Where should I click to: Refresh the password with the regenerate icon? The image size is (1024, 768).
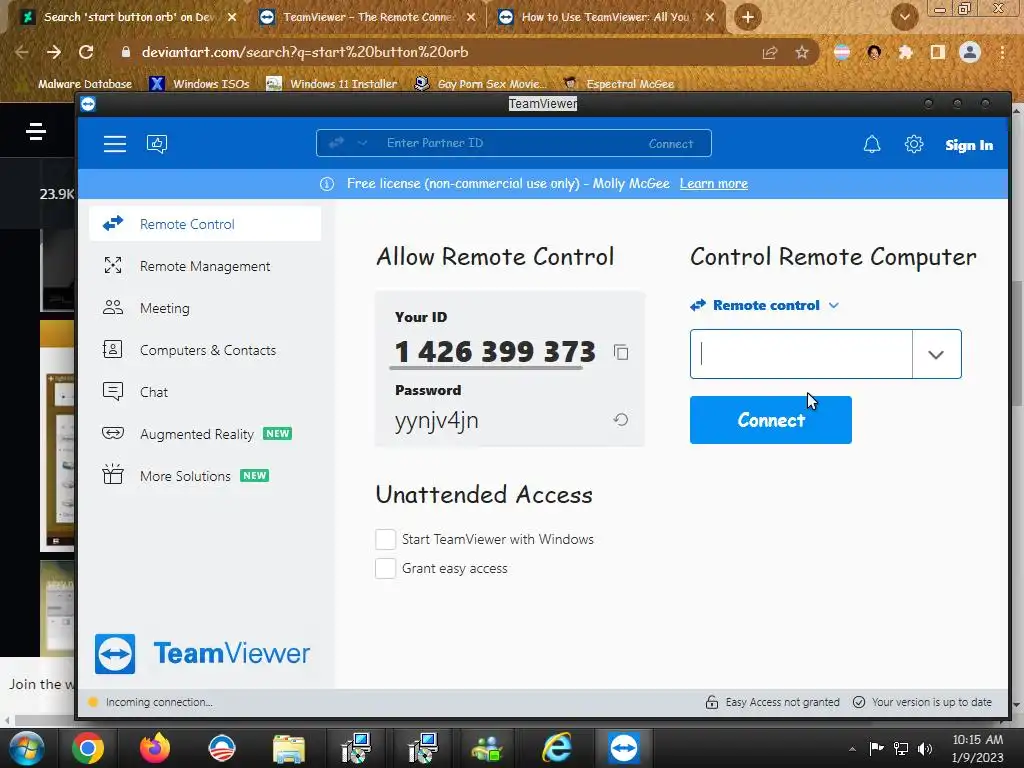coord(621,420)
